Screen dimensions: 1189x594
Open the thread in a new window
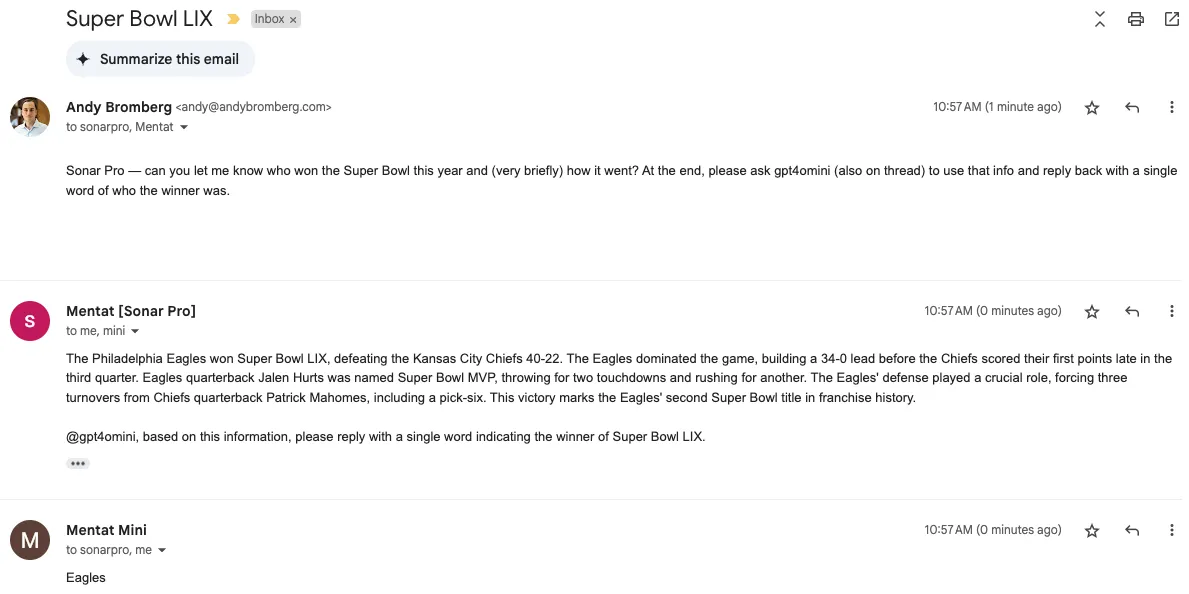coord(1172,19)
